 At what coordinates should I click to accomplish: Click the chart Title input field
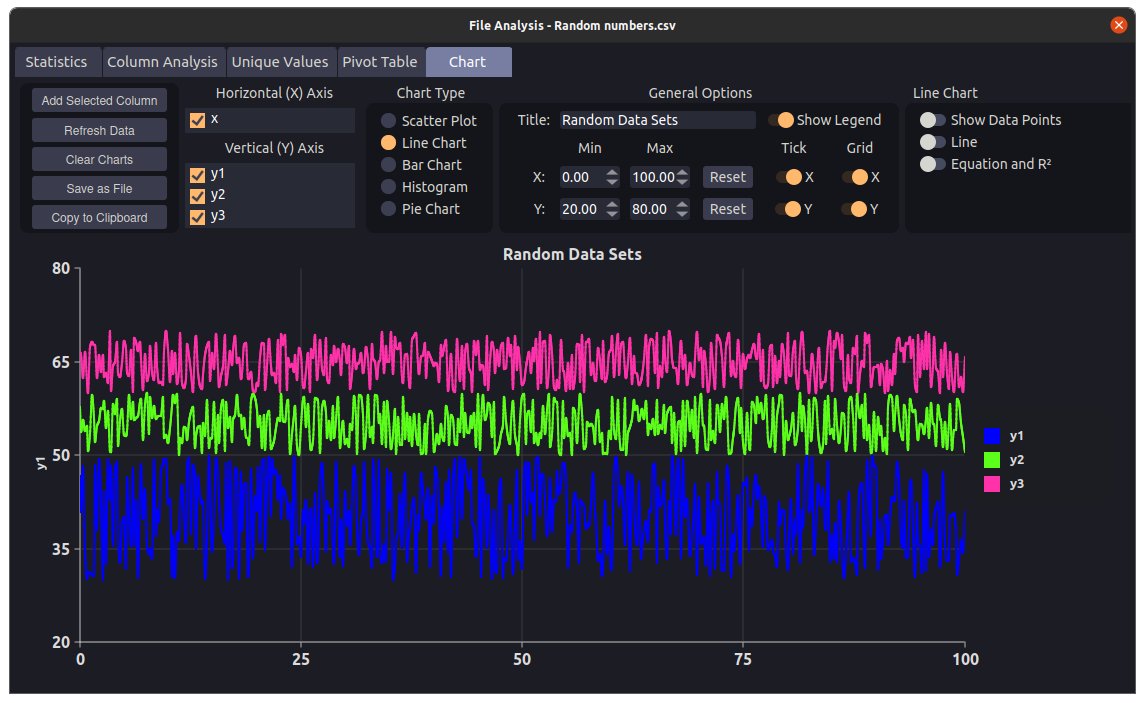click(657, 120)
